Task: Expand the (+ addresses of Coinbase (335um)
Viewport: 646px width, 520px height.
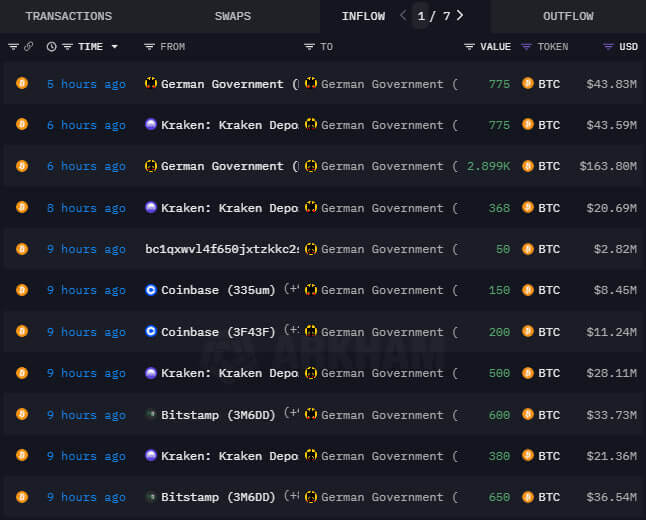Action: coord(292,289)
